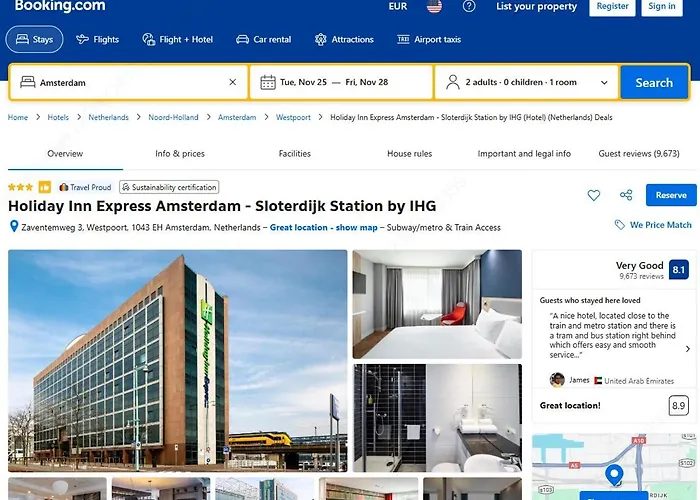Open Important and legal info tab
This screenshot has width=700, height=500.
pyautogui.click(x=524, y=154)
